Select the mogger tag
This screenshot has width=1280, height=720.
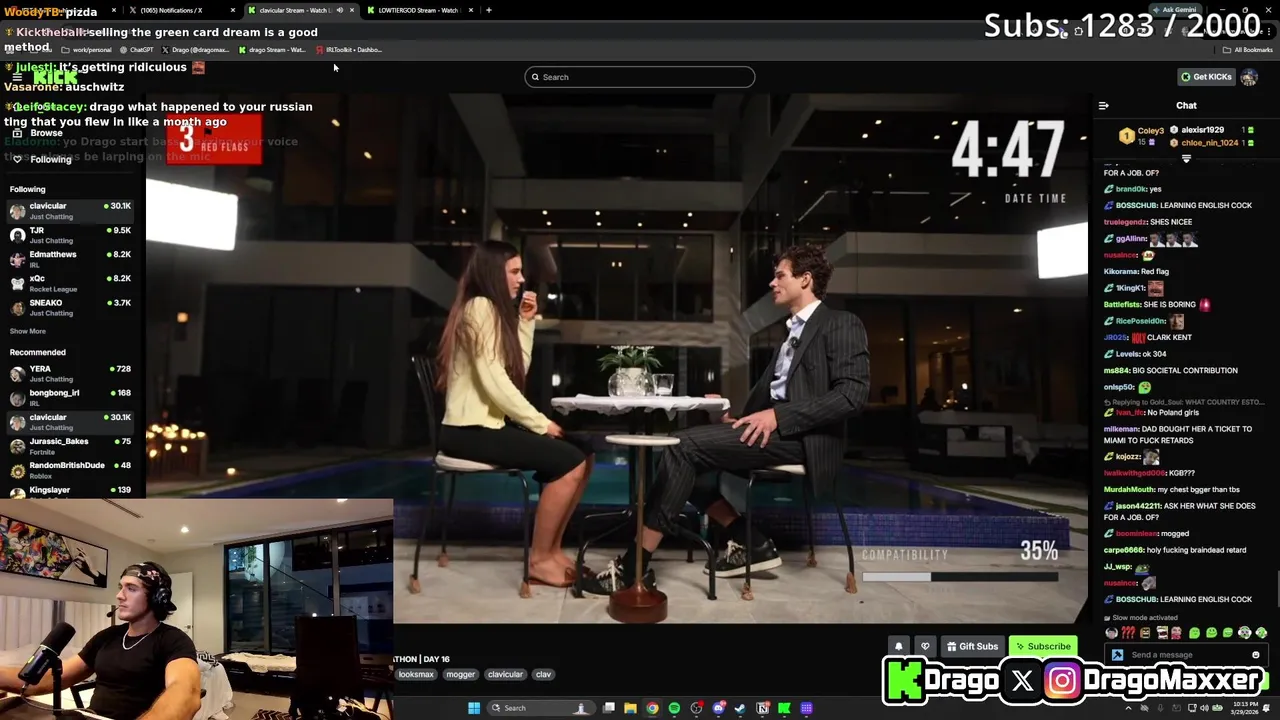pyautogui.click(x=460, y=674)
